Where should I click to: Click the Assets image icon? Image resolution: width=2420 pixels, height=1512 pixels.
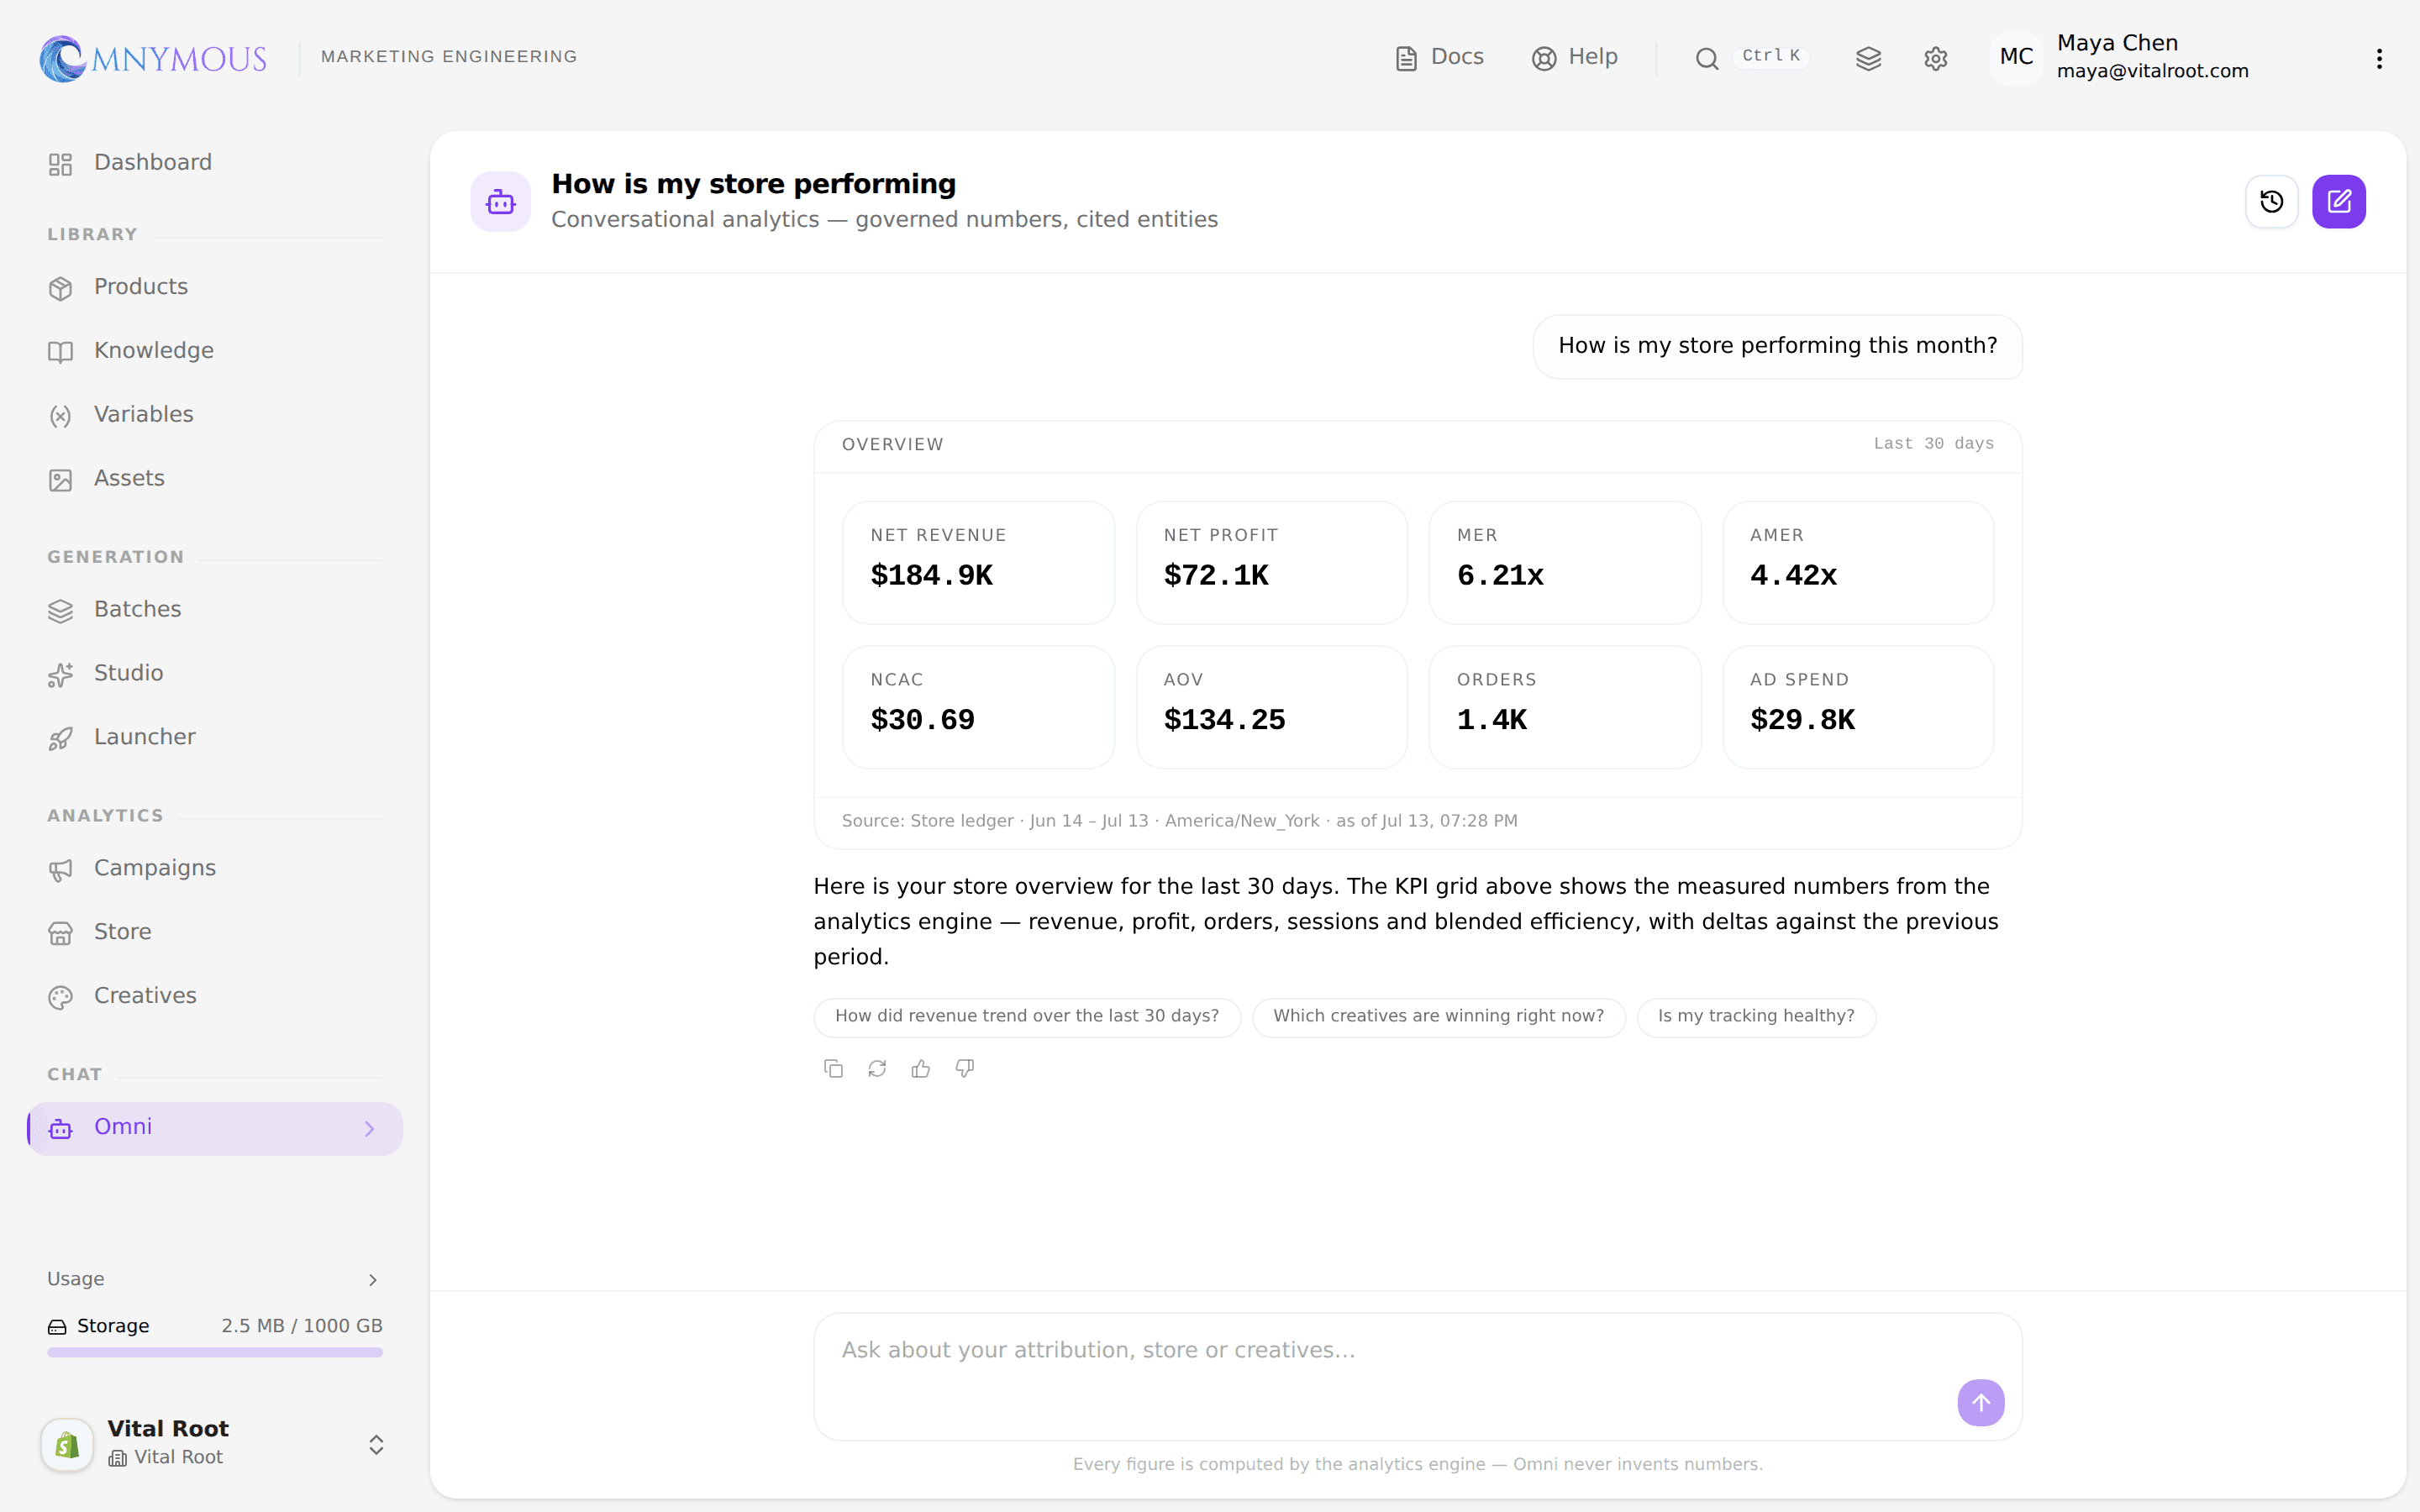61,481
